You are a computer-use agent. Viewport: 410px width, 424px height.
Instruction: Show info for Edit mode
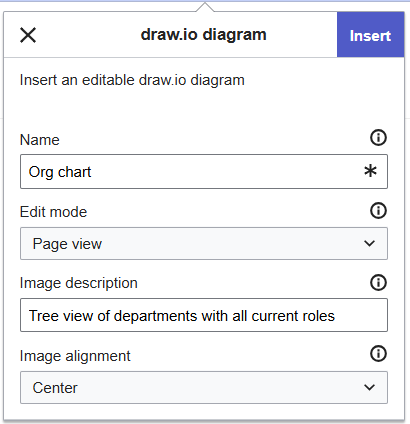(x=378, y=211)
